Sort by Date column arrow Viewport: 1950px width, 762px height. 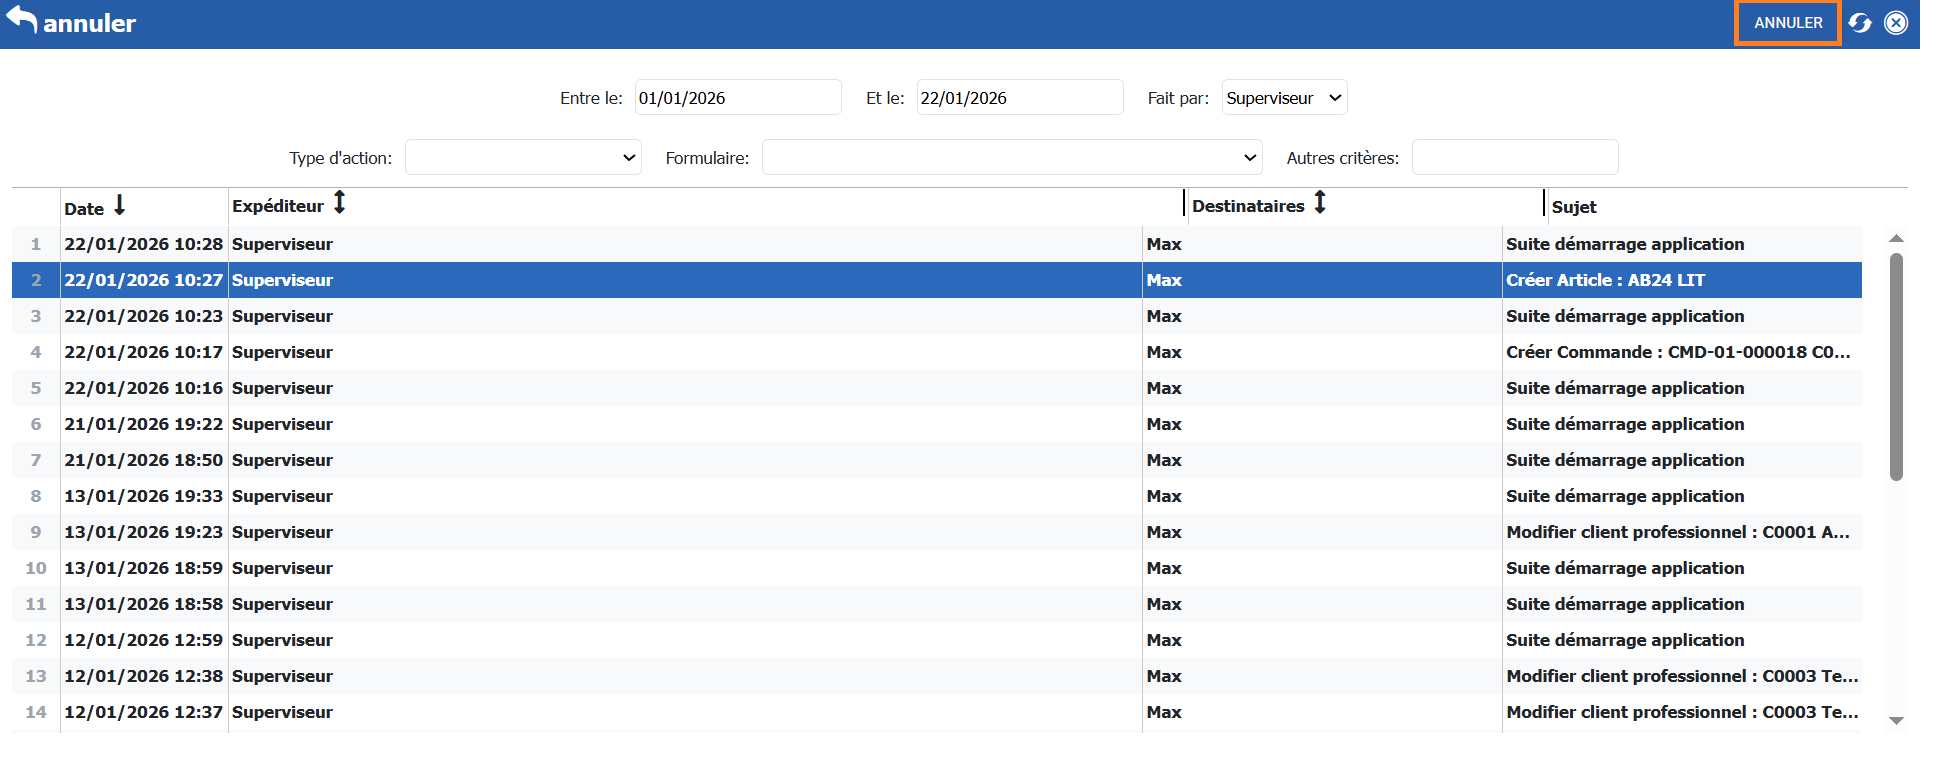point(120,206)
